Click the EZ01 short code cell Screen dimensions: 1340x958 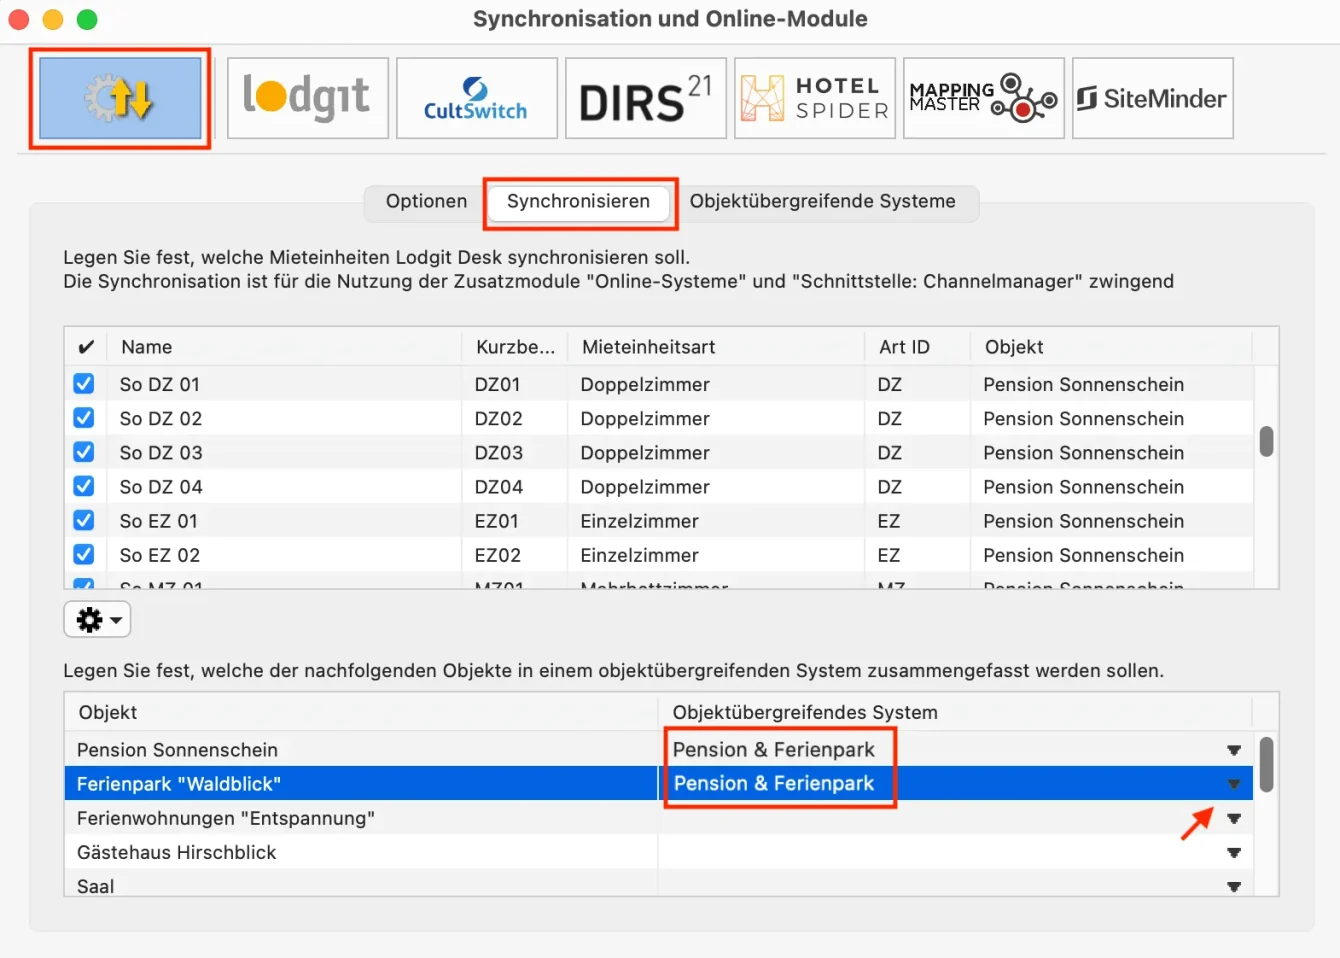[x=497, y=520]
